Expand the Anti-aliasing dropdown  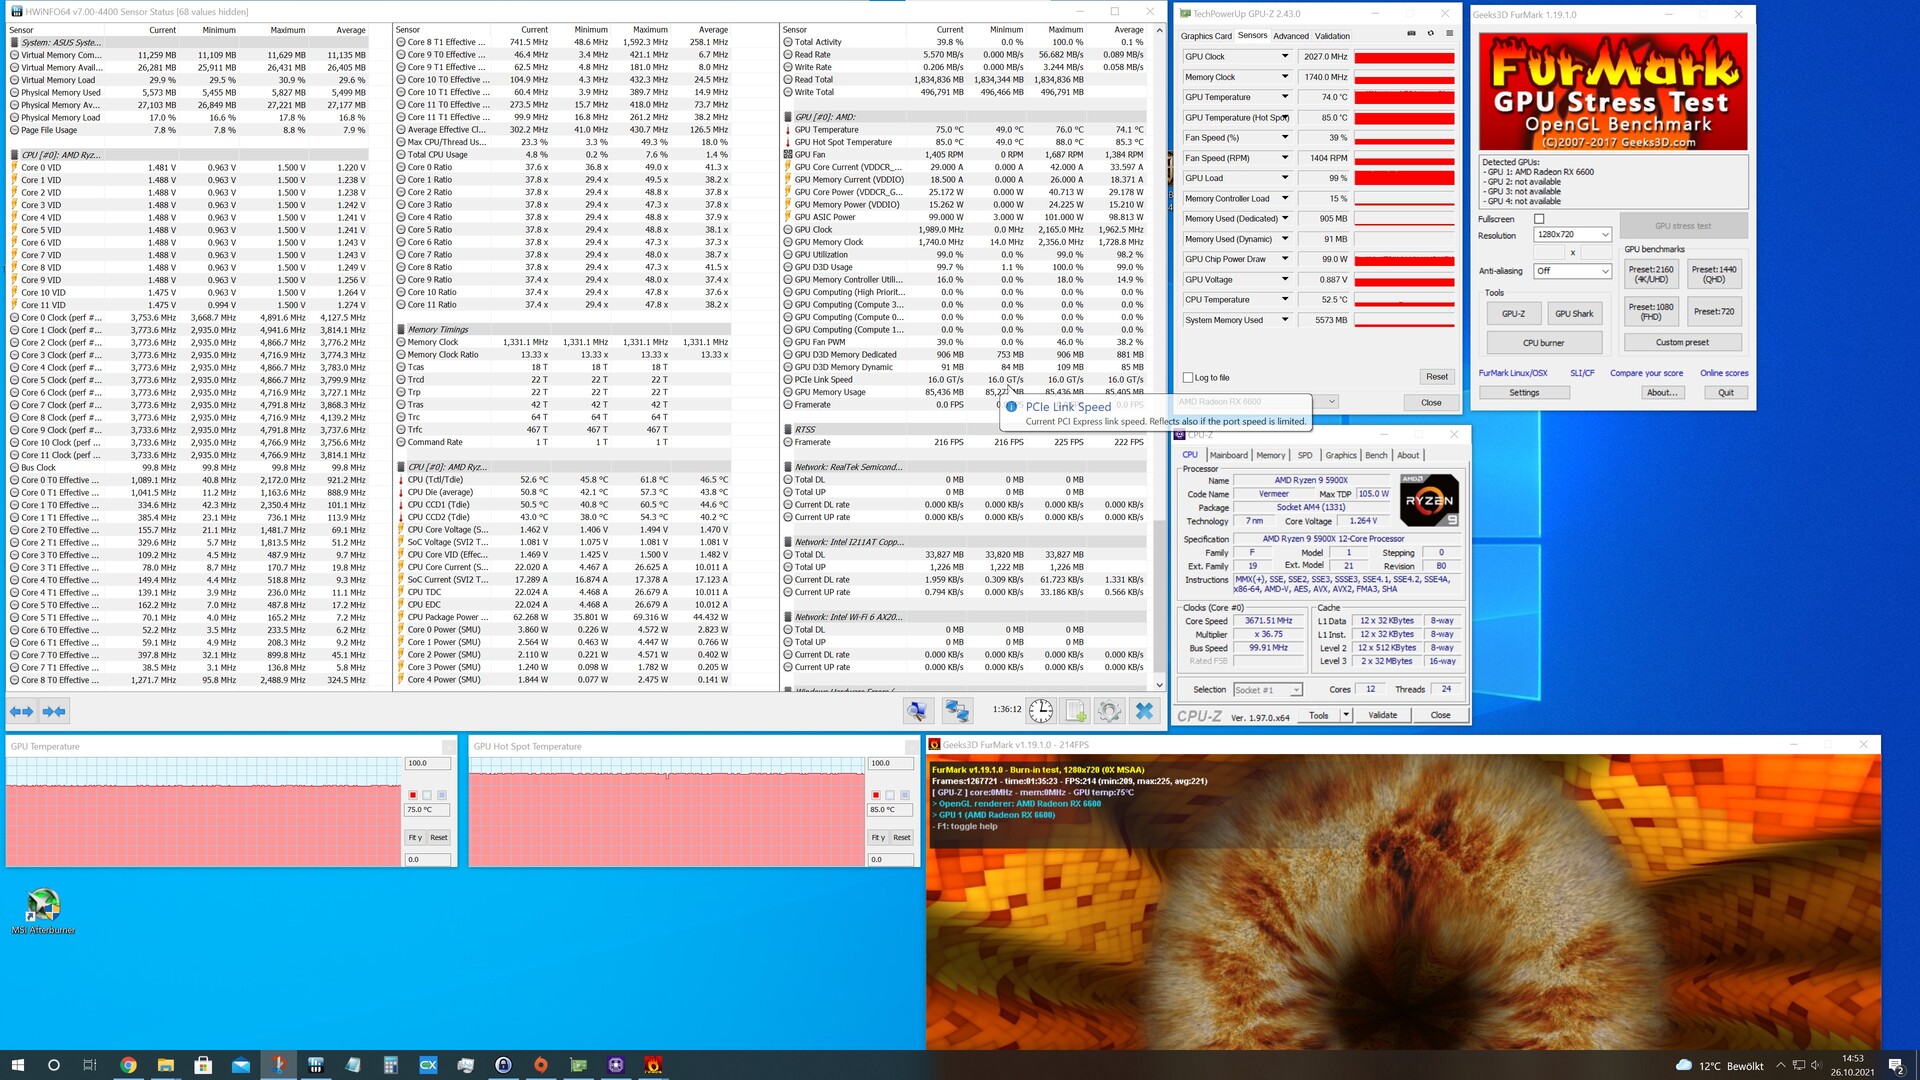click(1572, 271)
